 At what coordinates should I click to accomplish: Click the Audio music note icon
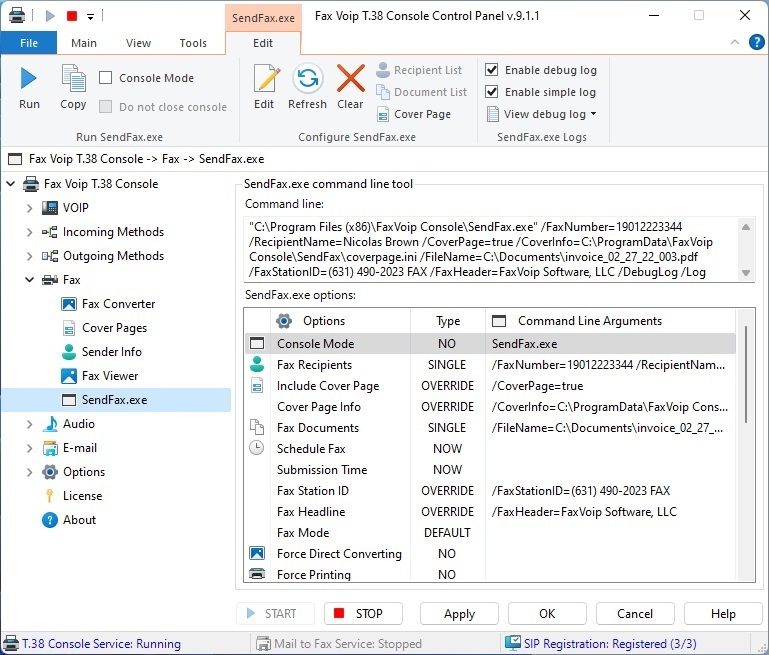[50, 424]
